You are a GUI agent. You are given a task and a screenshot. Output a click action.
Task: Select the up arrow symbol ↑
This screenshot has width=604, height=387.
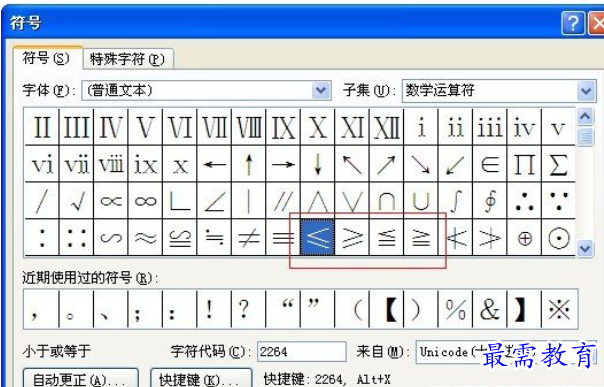coord(248,164)
